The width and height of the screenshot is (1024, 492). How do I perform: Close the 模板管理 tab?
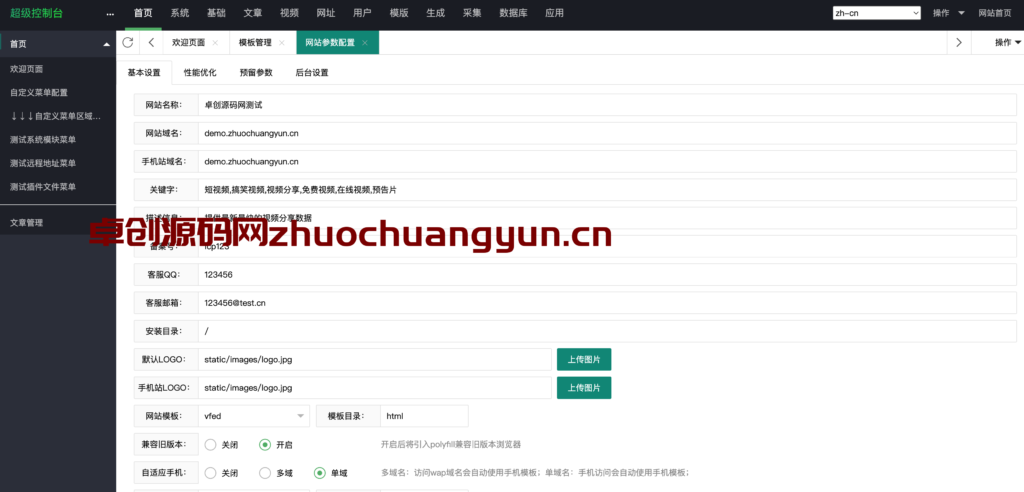tap(281, 42)
